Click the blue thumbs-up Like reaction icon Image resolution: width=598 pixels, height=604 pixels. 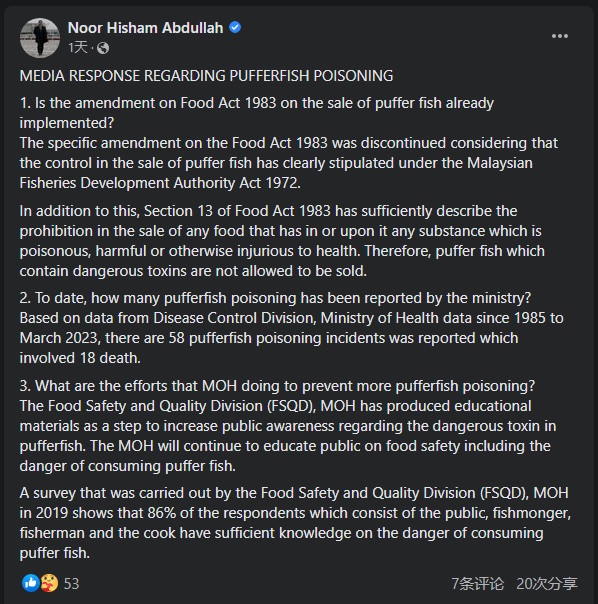[30, 583]
